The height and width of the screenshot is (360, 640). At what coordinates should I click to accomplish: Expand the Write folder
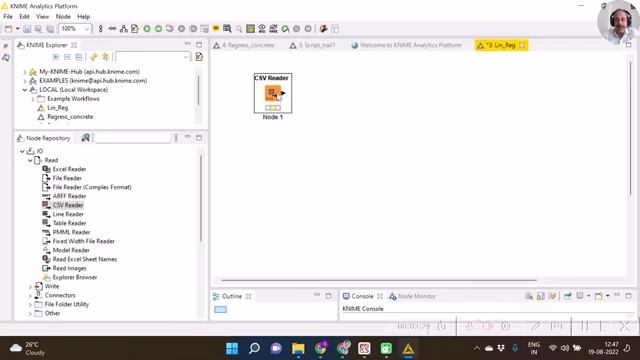pos(30,287)
